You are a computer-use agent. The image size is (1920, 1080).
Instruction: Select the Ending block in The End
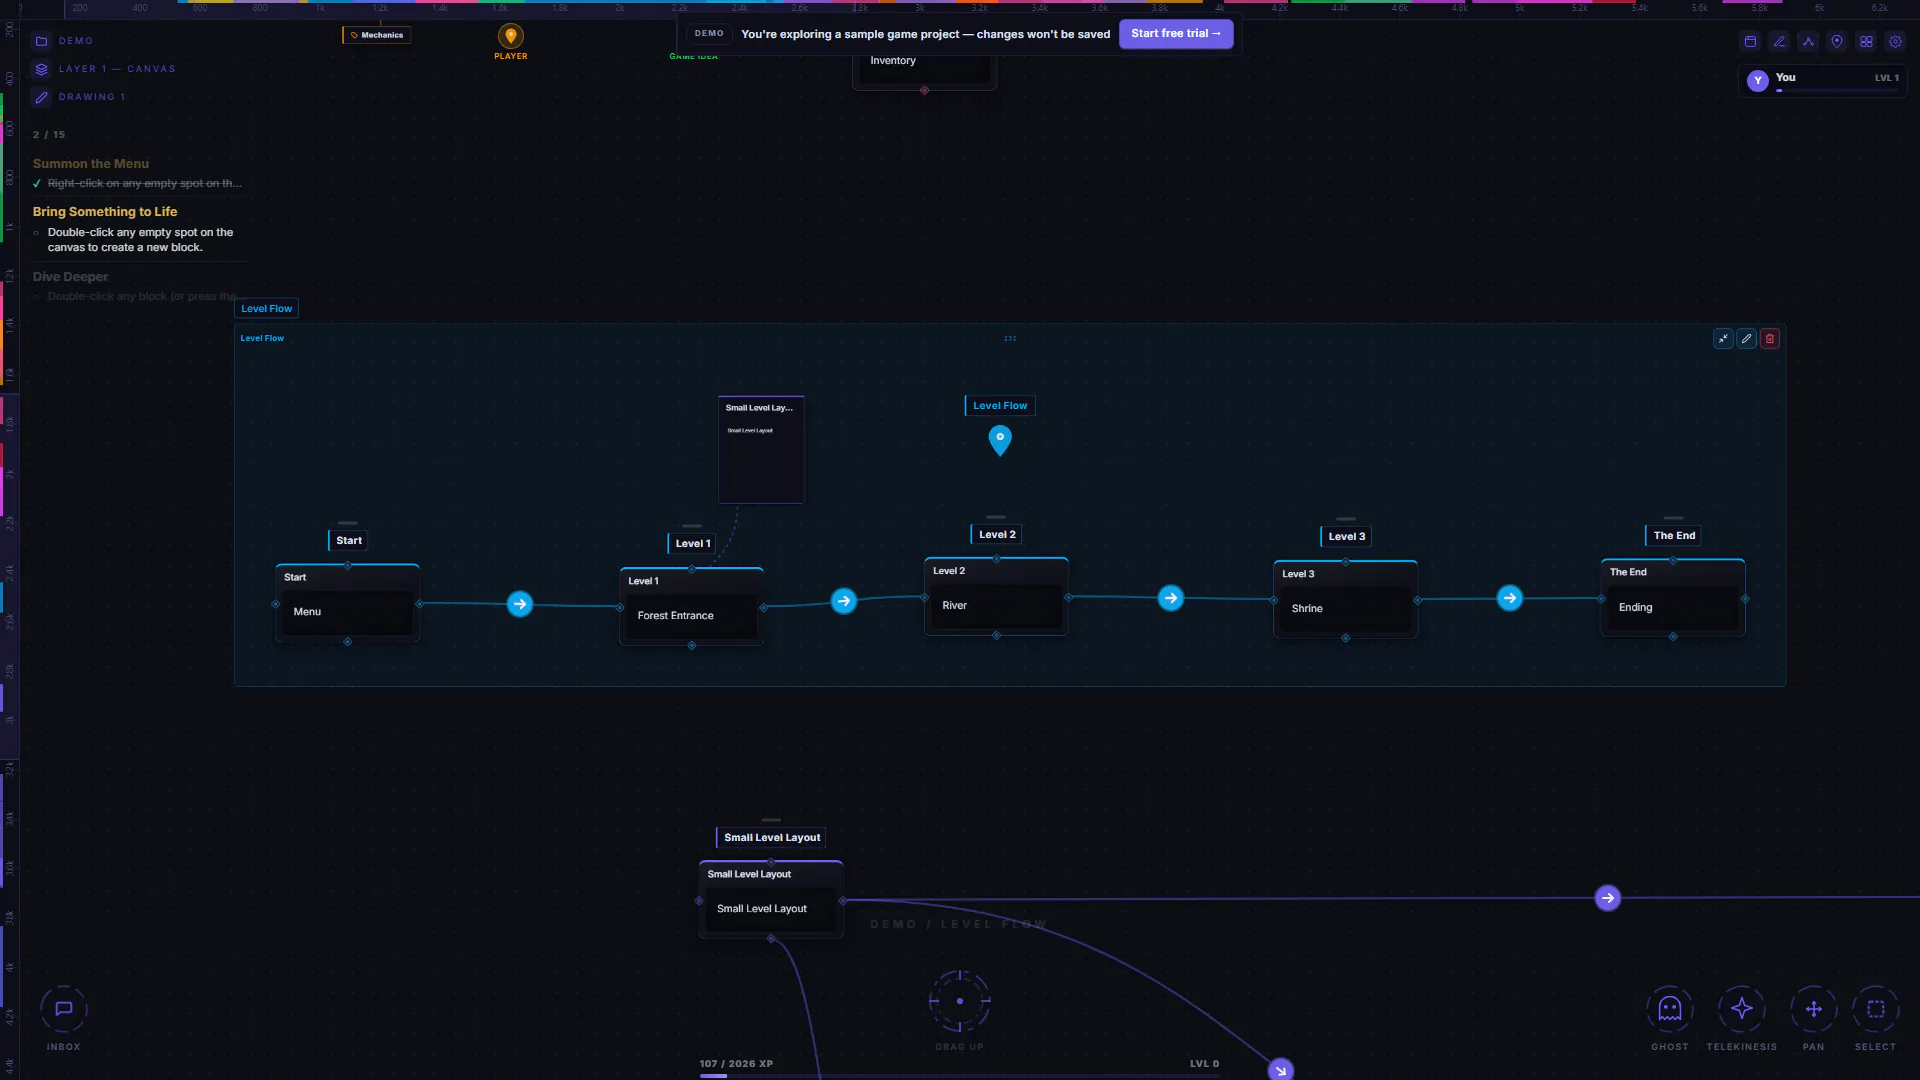[1673, 608]
